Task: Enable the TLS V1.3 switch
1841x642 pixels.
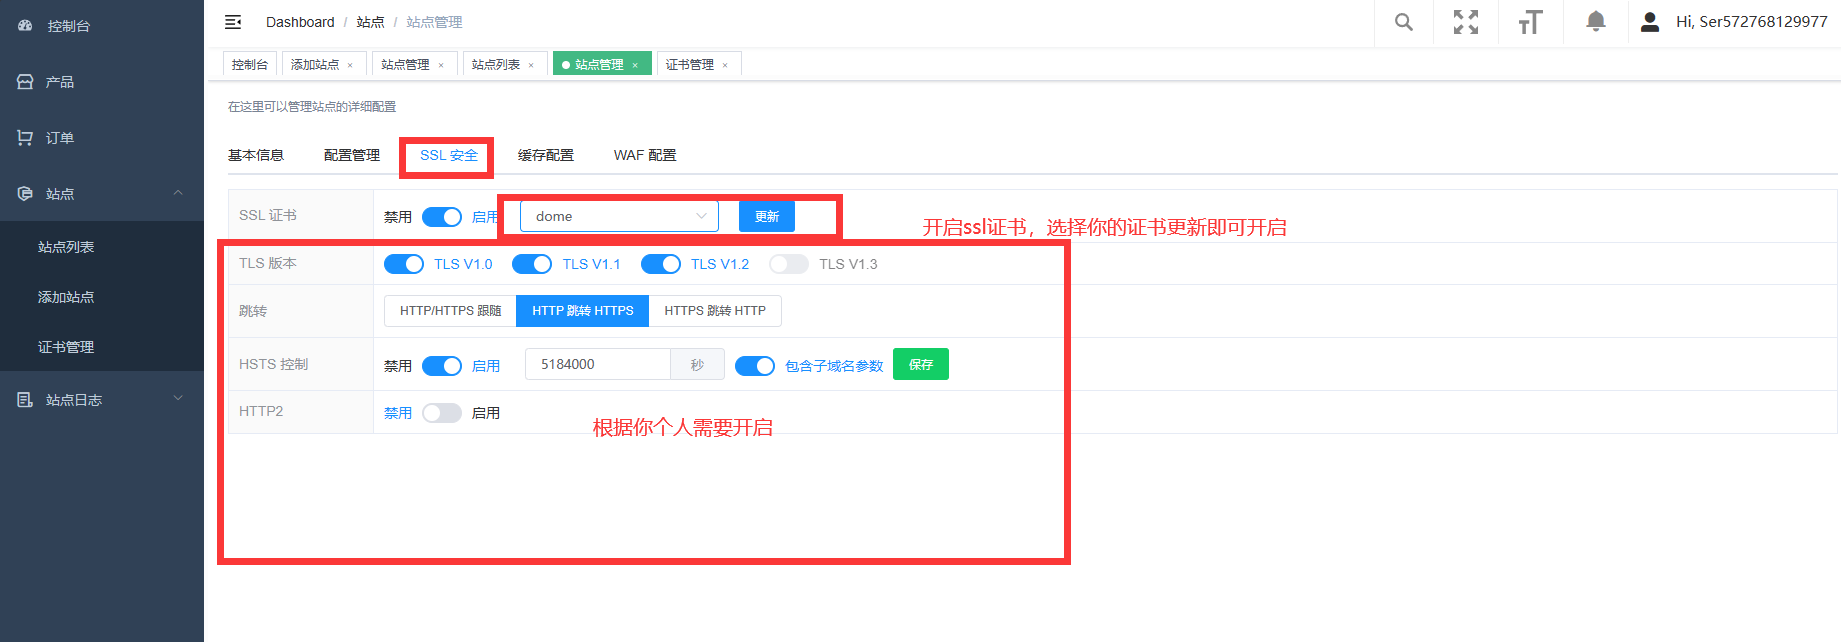Action: coord(789,264)
